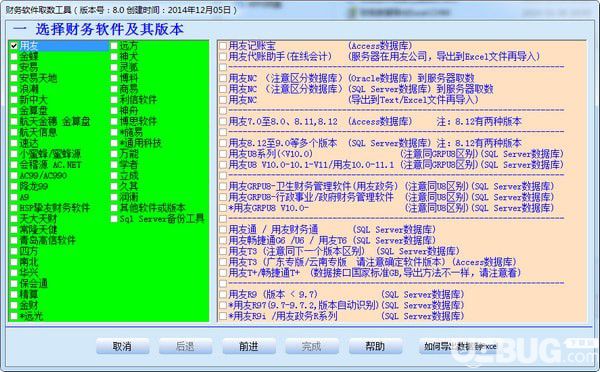Tick the 南北 checkbox

click(14, 262)
